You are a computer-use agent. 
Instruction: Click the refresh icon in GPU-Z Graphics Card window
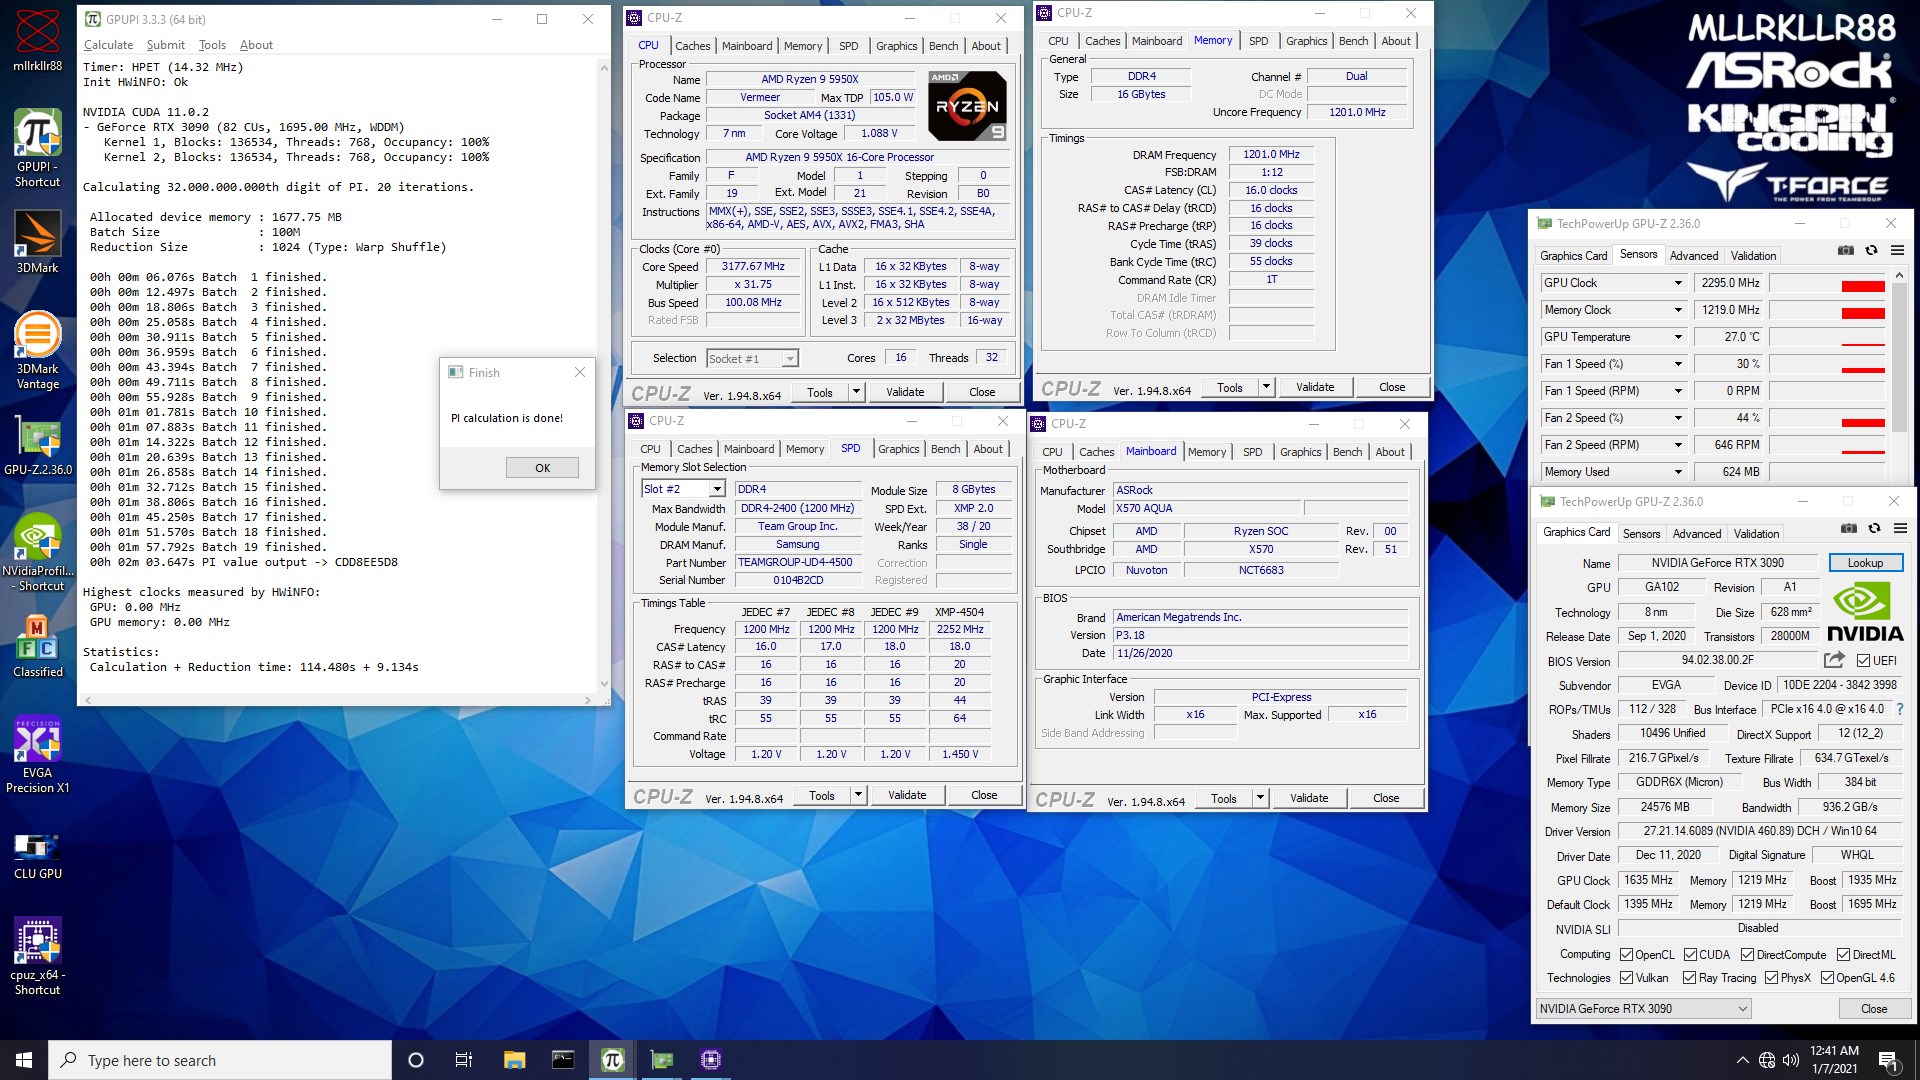(1874, 529)
